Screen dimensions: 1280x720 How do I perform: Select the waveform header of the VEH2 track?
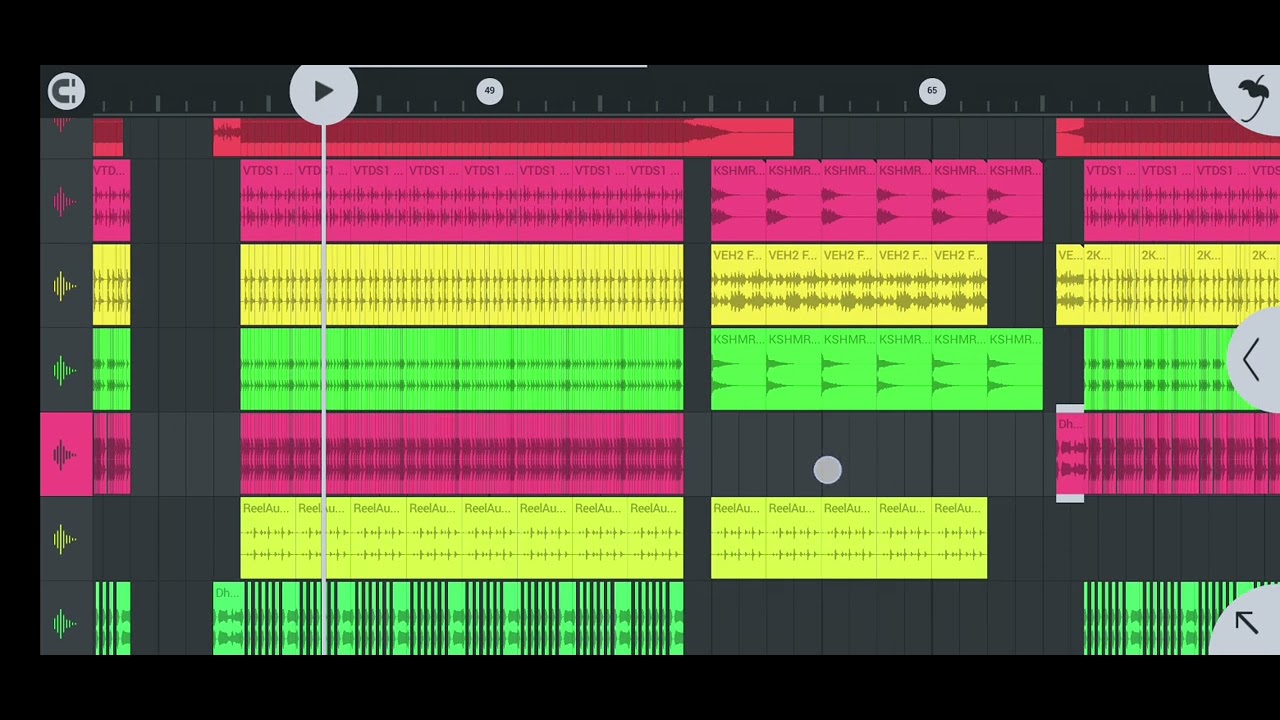pos(66,287)
